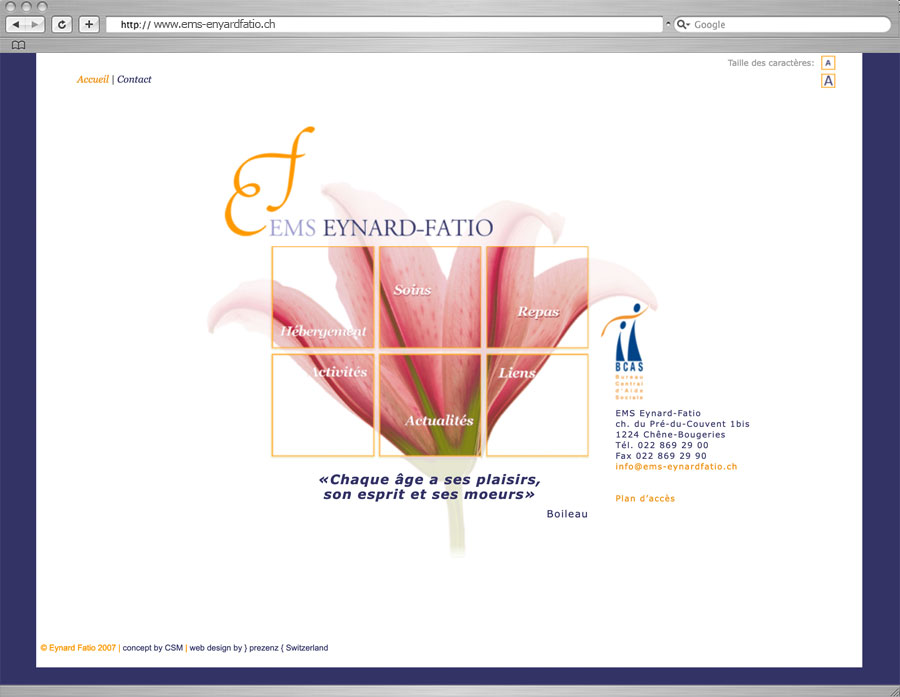Click the info@ems-eynardfatio.ch email link
The height and width of the screenshot is (697, 900).
676,467
